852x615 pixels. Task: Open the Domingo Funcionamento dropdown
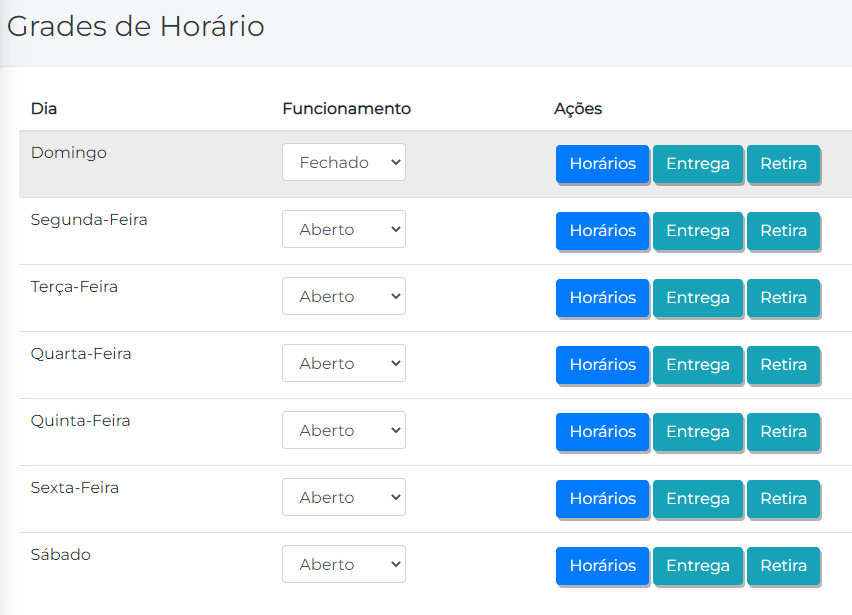pos(343,162)
